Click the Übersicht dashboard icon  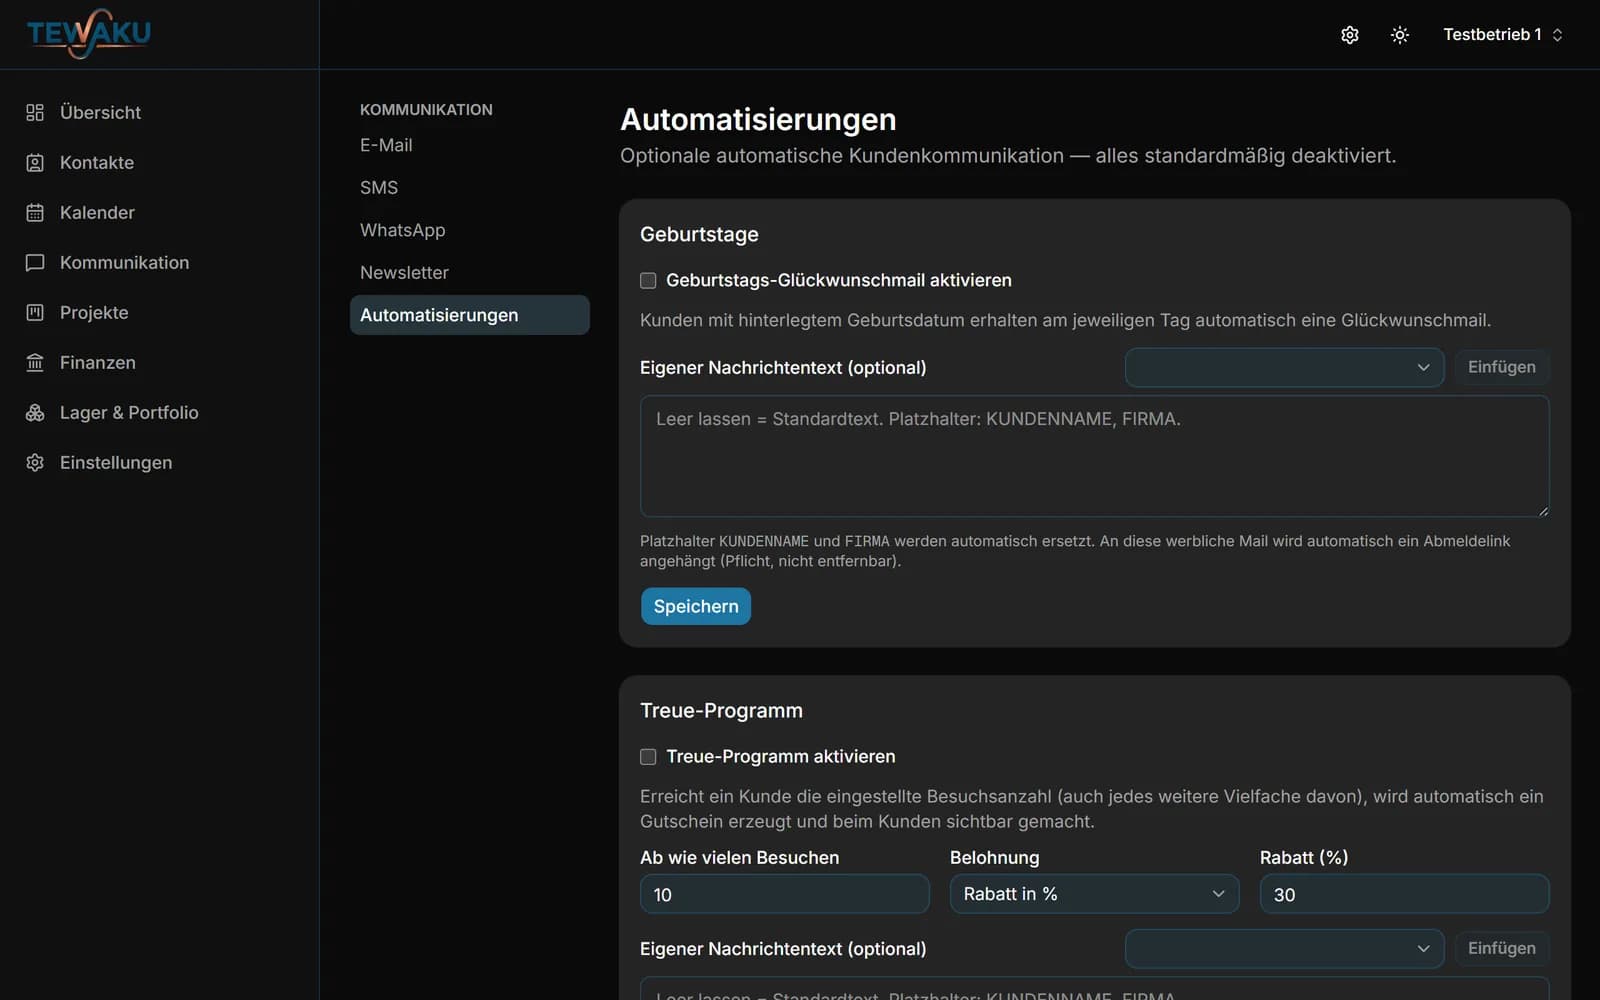coord(35,112)
